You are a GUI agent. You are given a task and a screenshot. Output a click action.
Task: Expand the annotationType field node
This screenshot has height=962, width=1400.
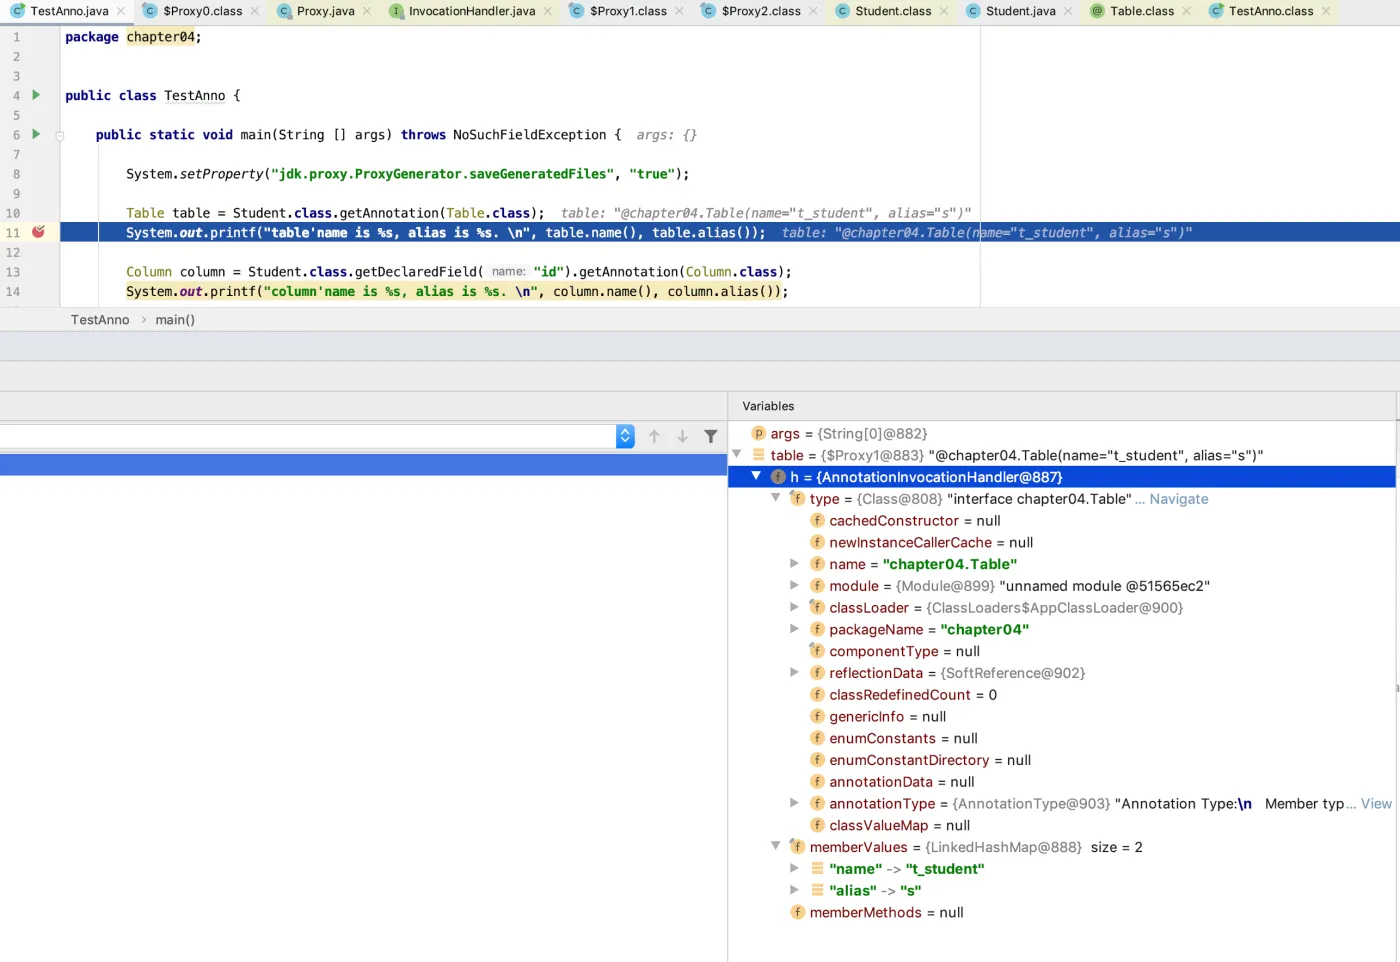click(x=794, y=803)
